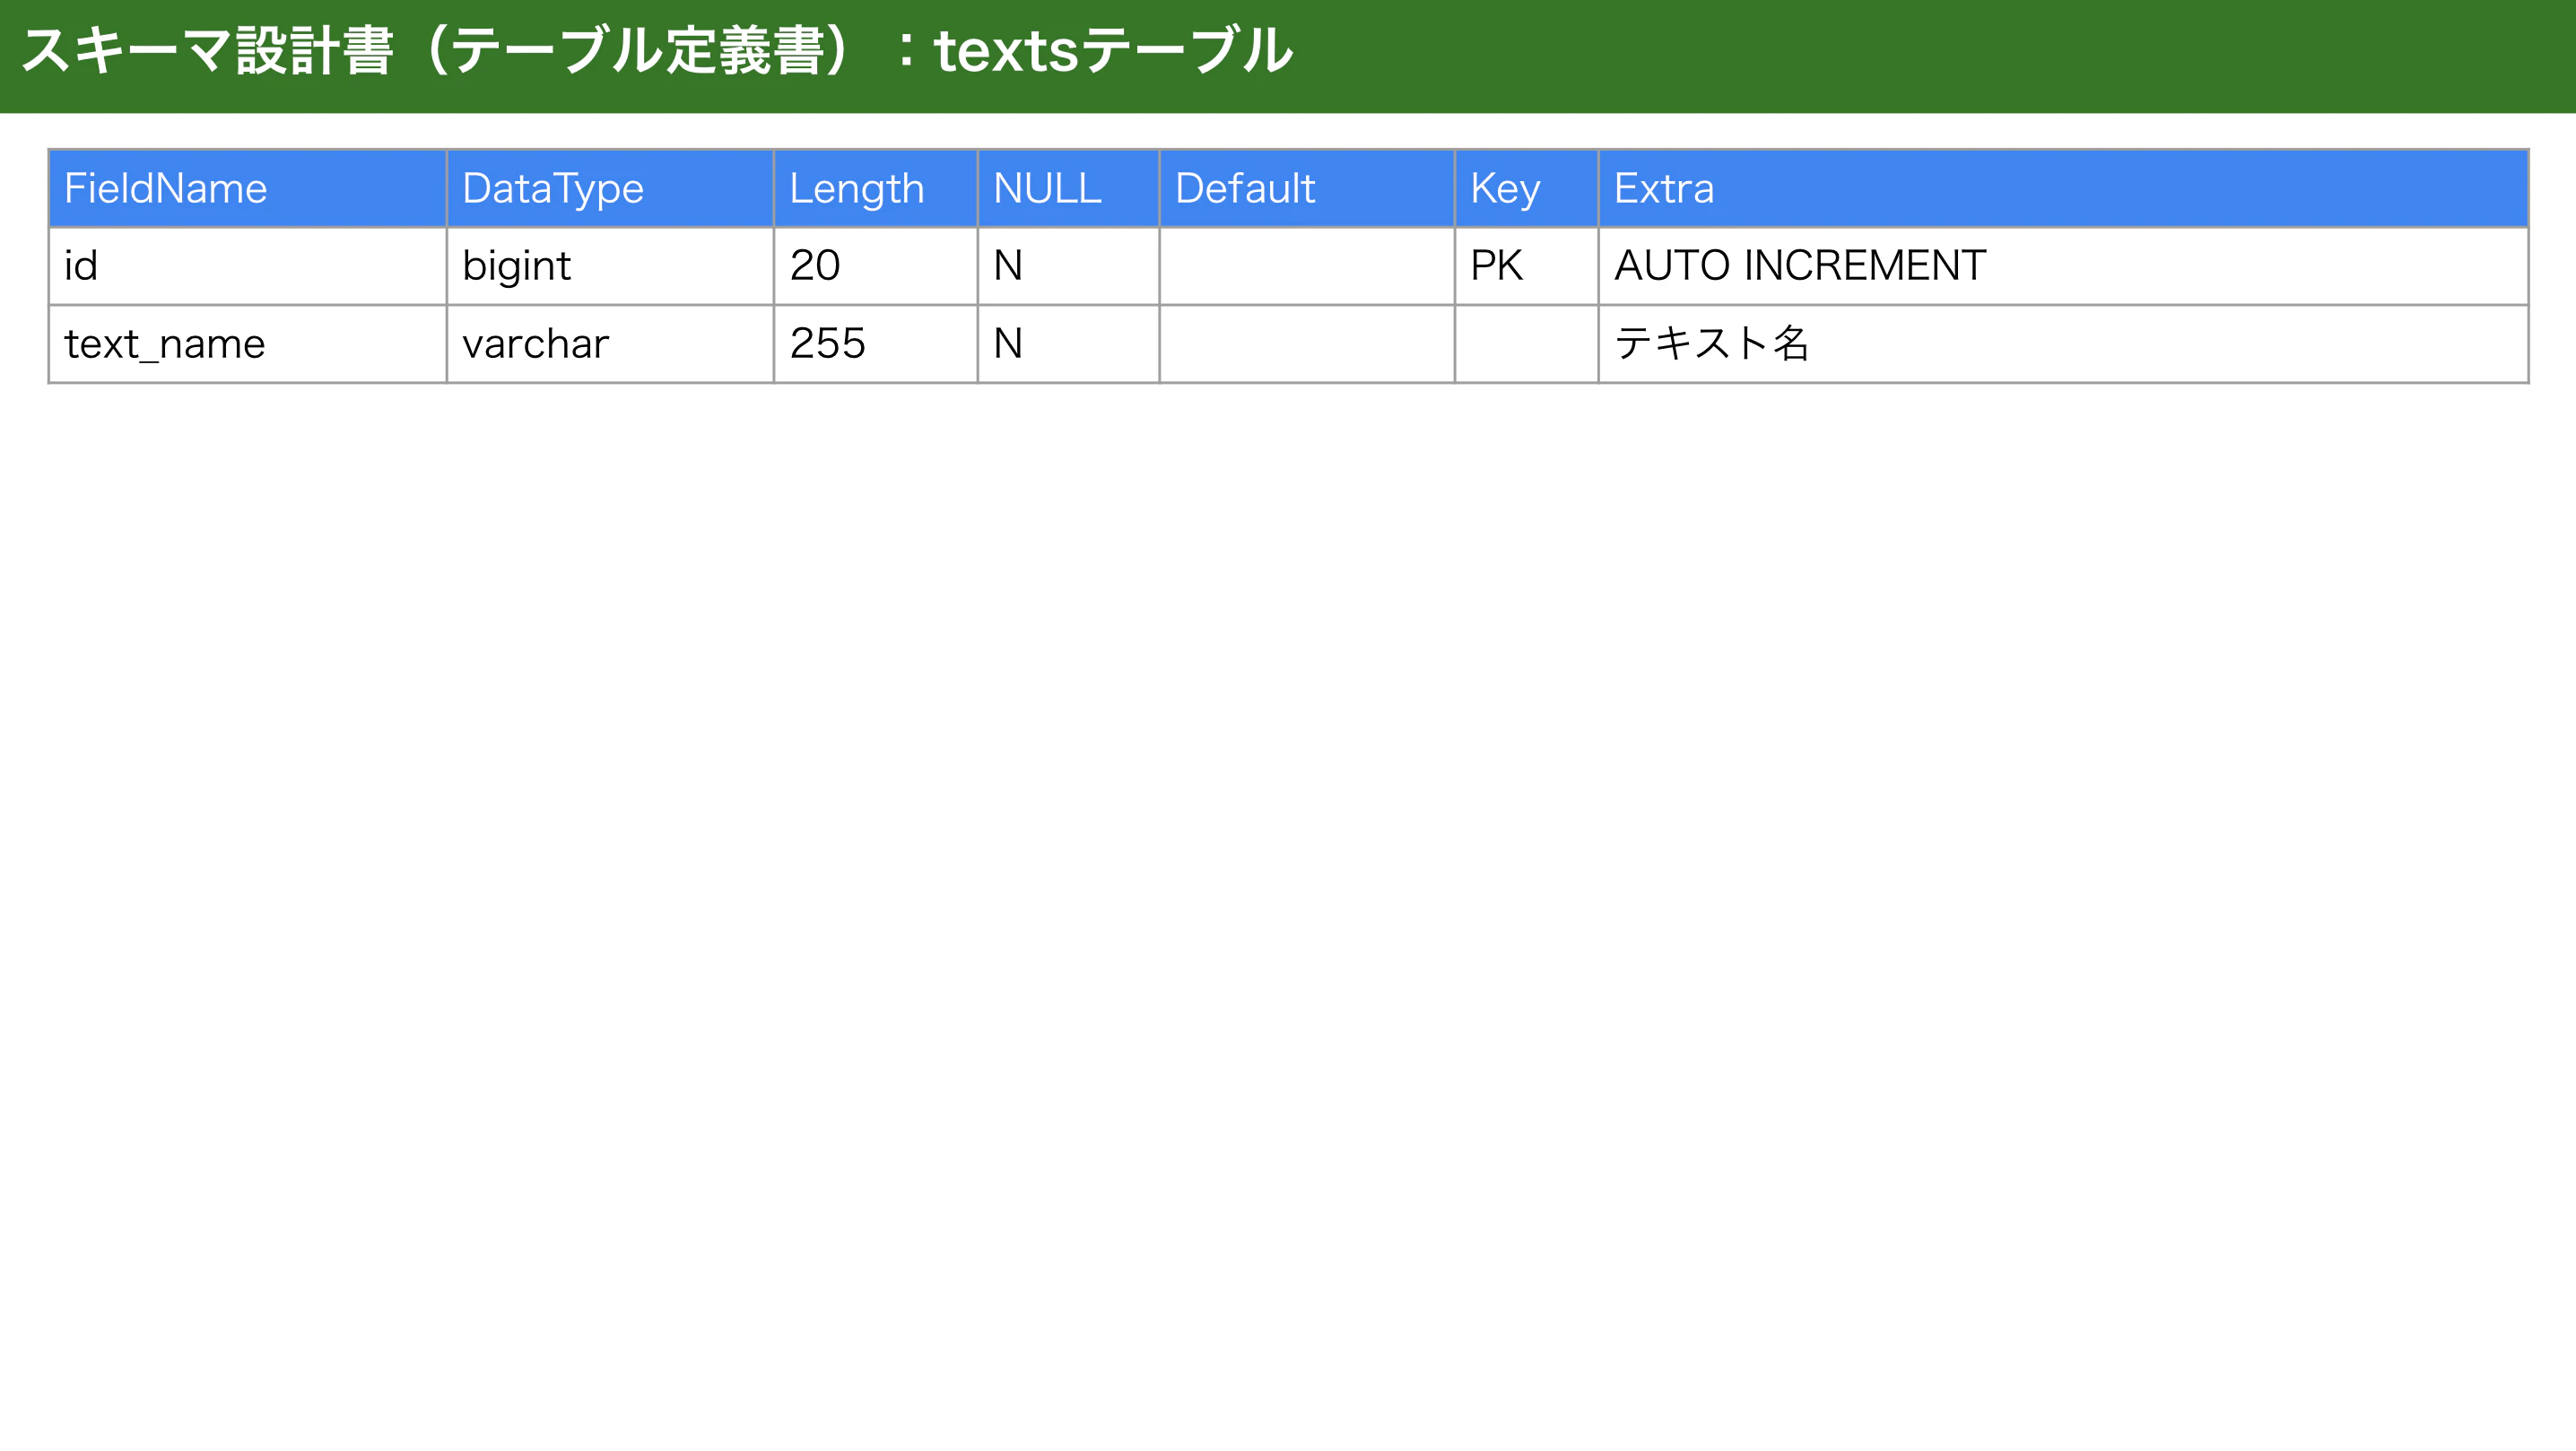Click the NULL value 'N' in text_name row

(x=1068, y=344)
